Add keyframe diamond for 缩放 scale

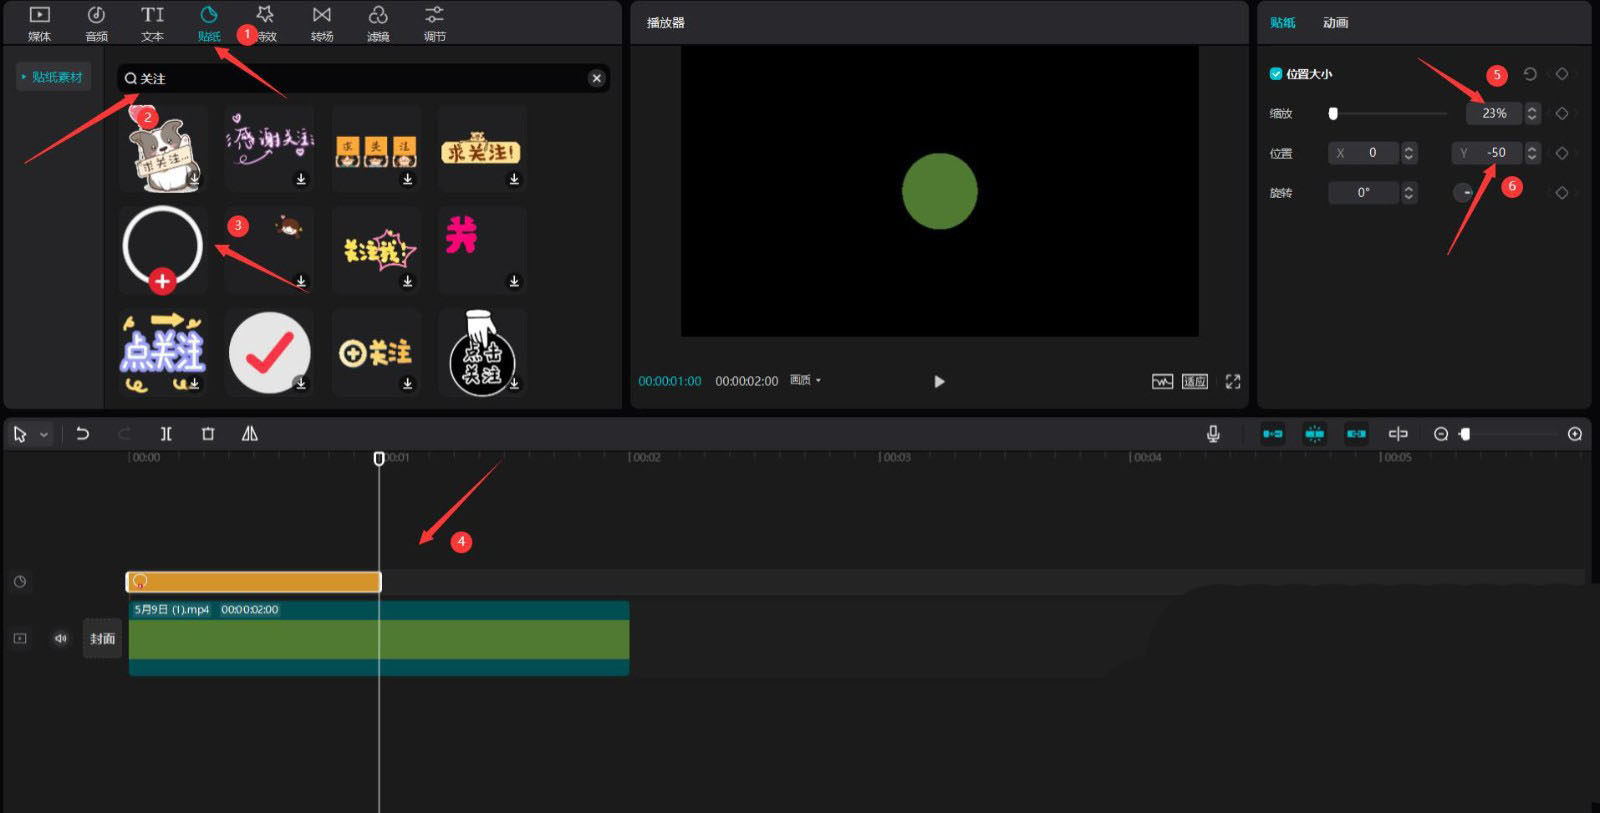[1562, 114]
